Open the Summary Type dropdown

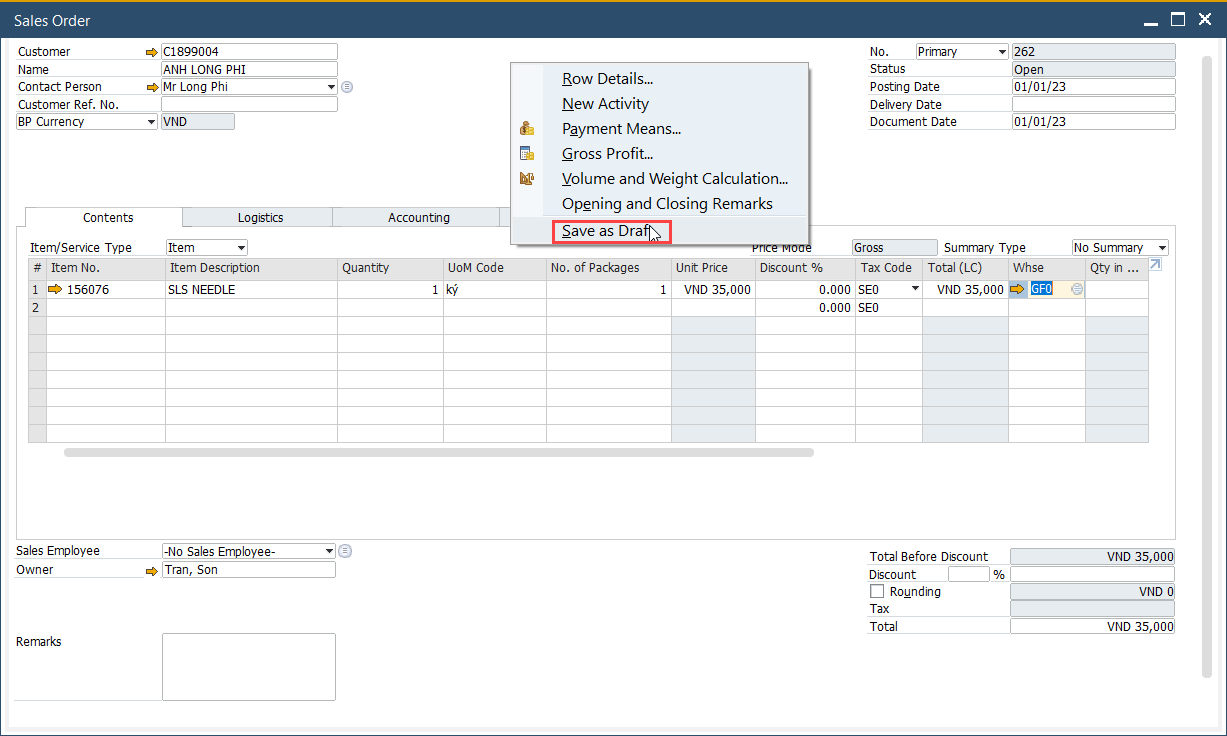[1161, 248]
